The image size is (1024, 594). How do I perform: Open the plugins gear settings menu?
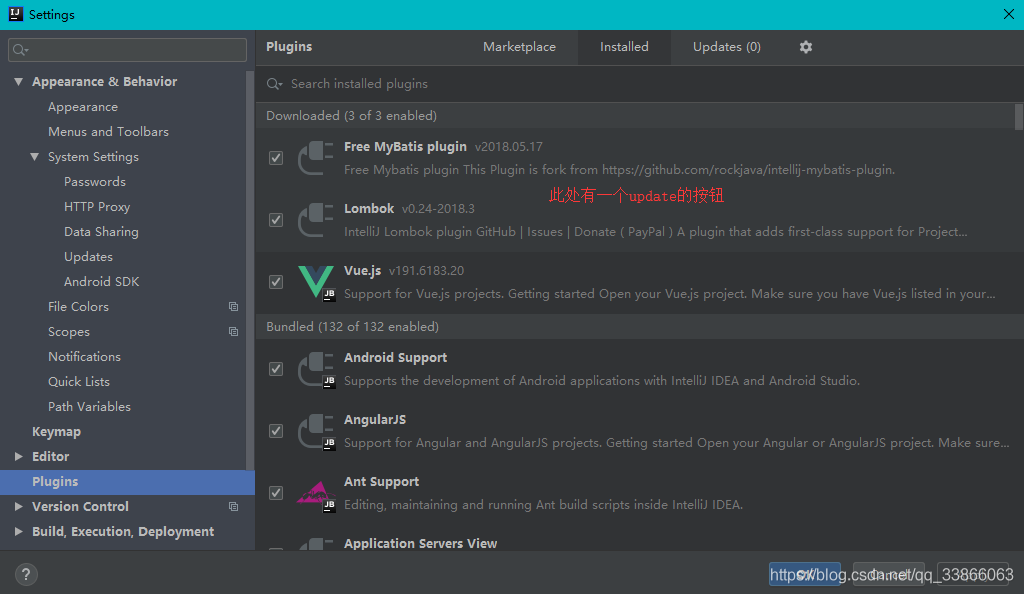(806, 47)
